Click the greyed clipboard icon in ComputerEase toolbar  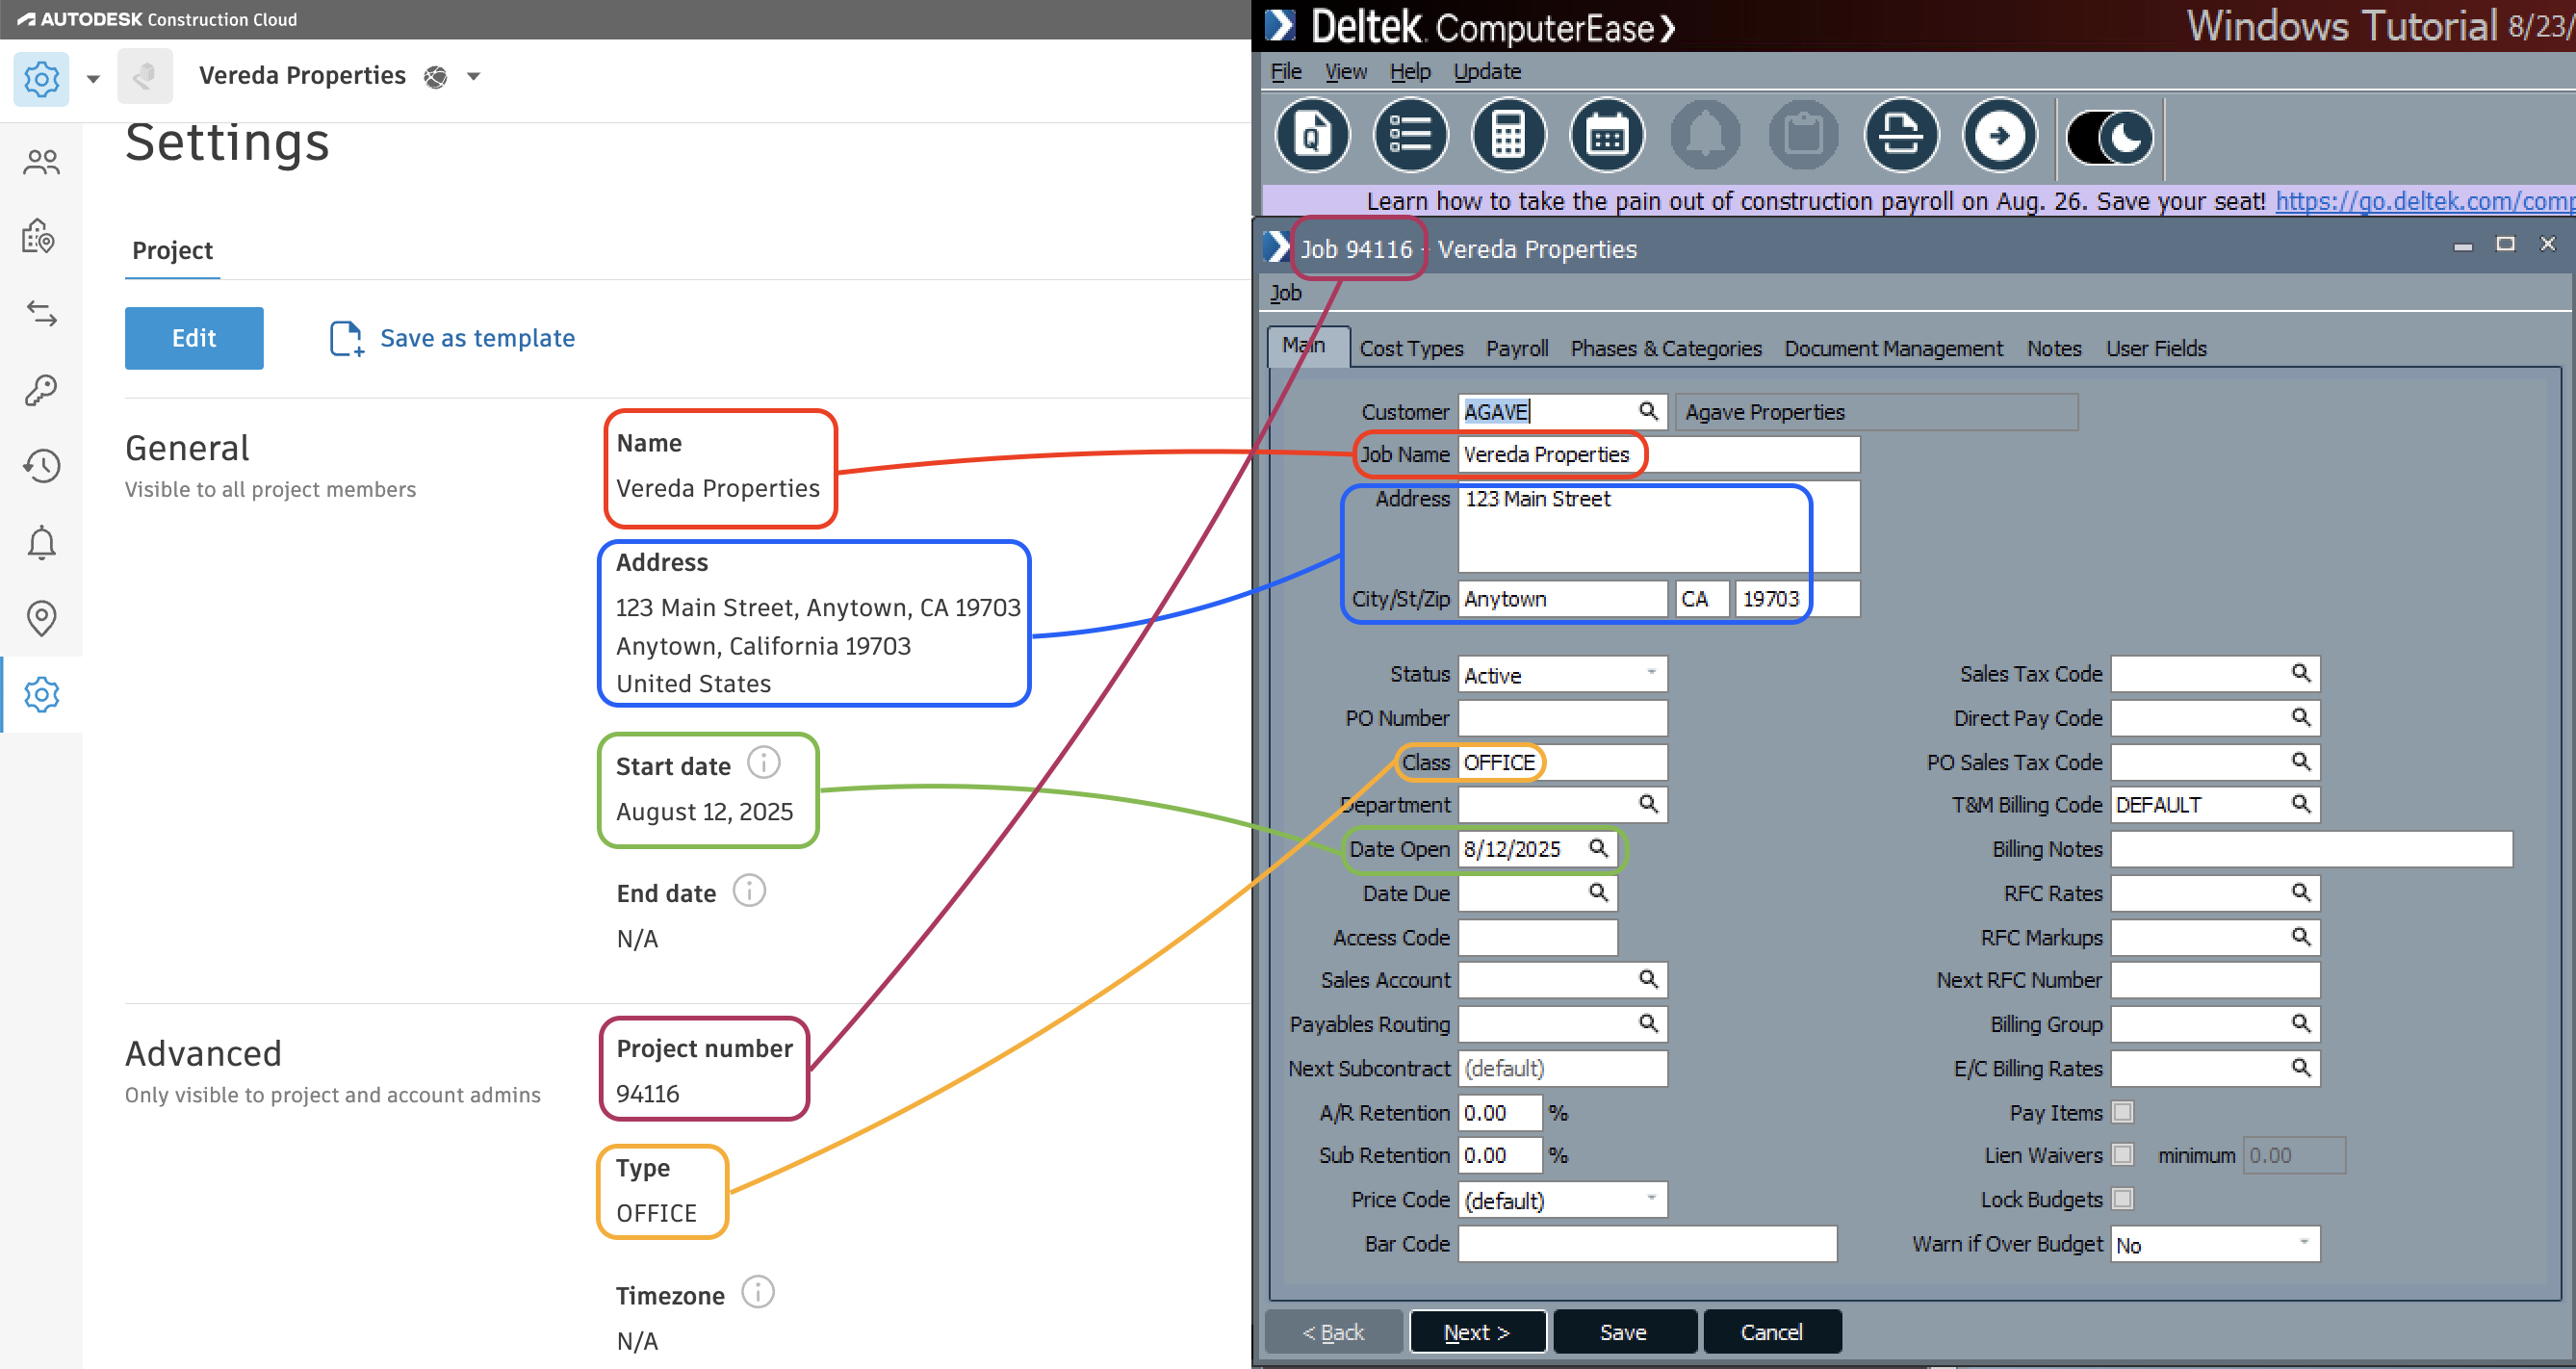(x=1803, y=135)
